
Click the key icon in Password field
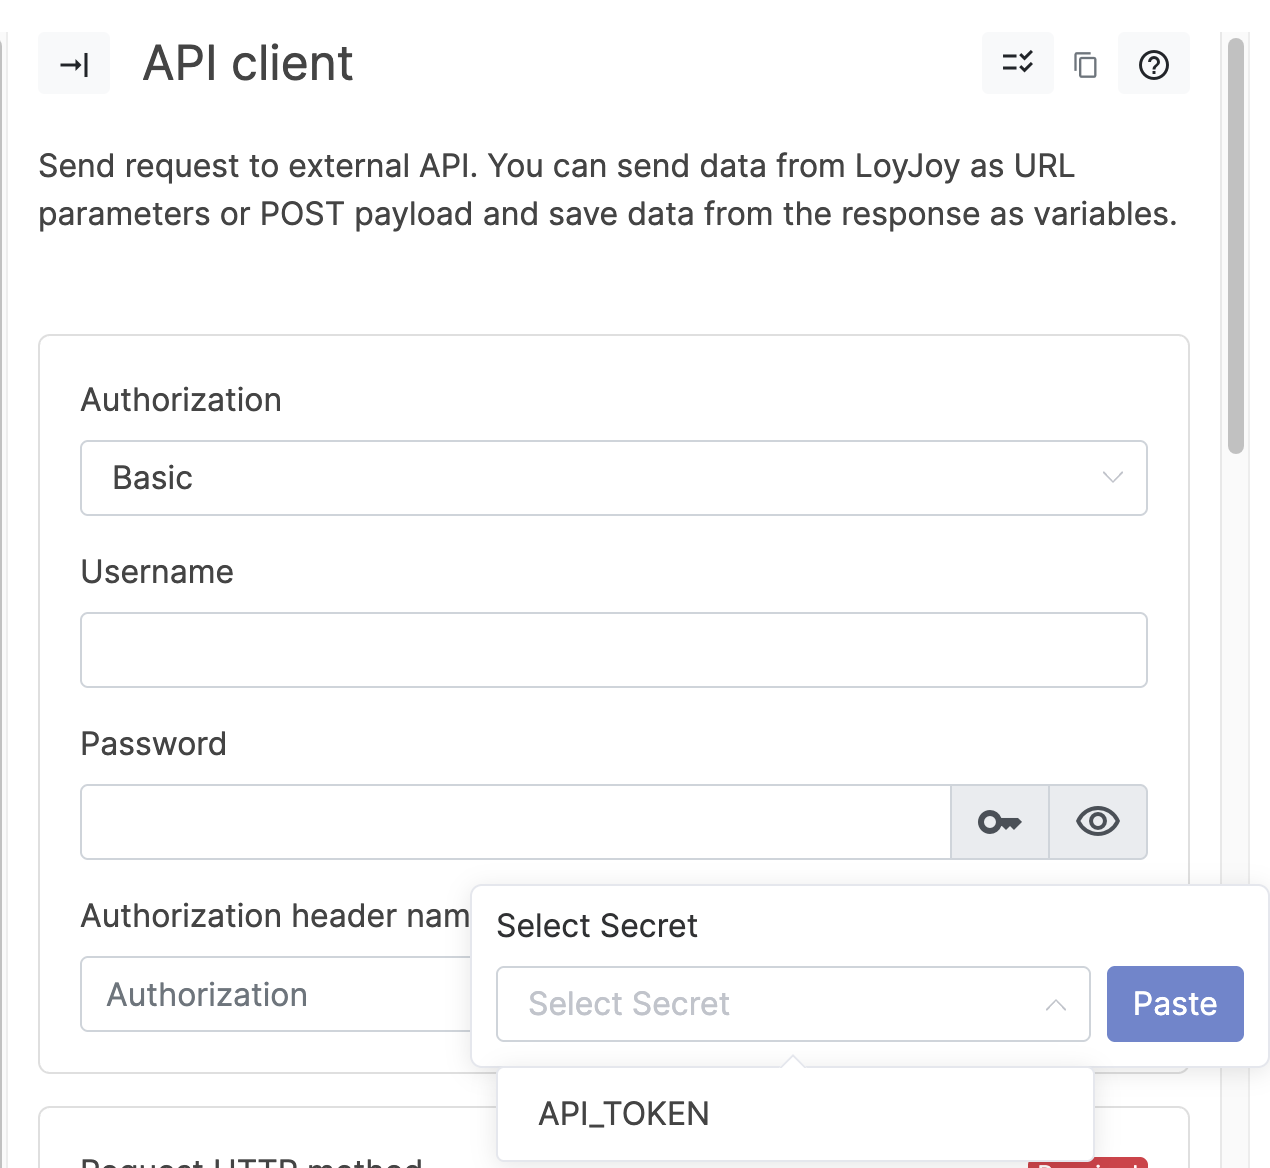[x=999, y=822]
